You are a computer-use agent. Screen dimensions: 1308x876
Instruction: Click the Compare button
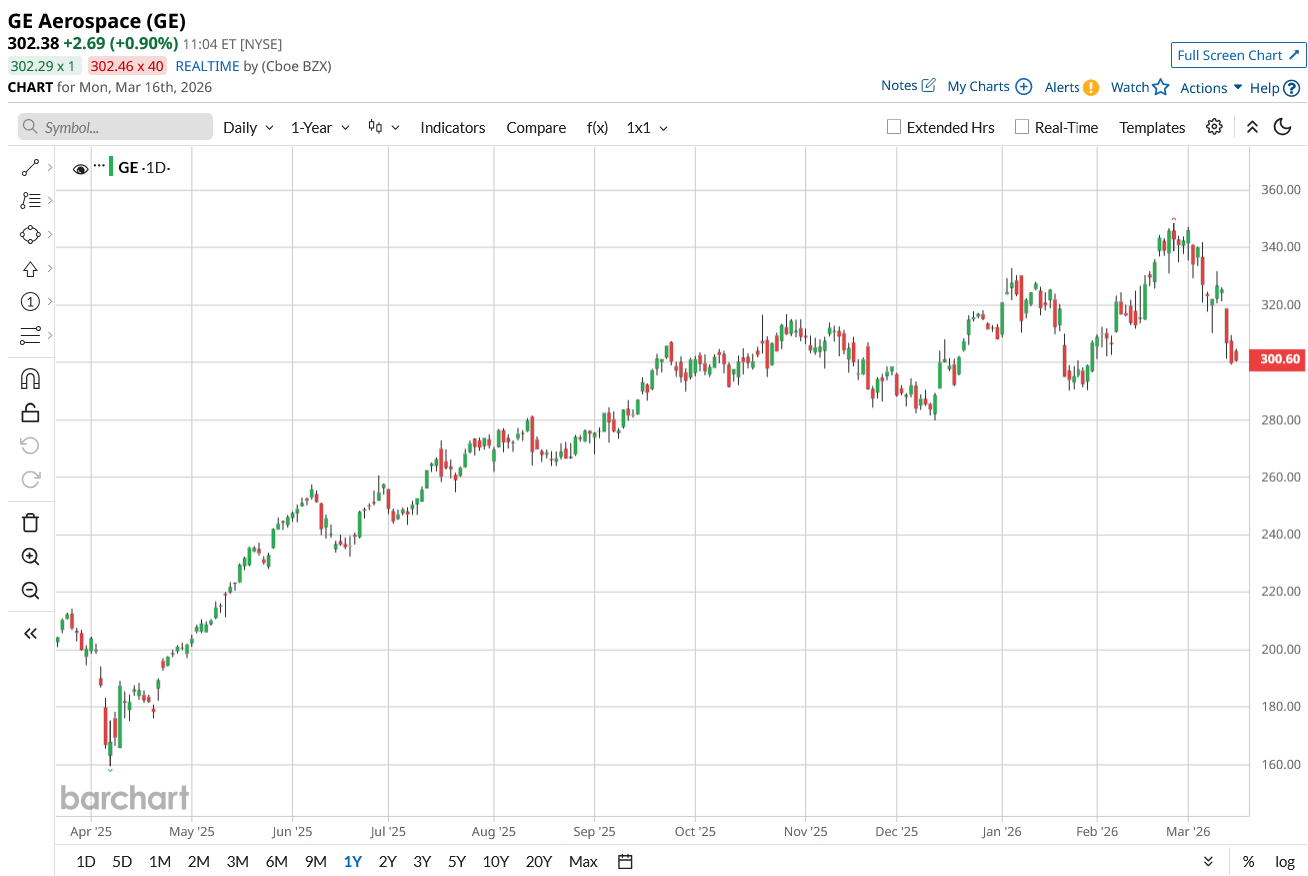536,127
